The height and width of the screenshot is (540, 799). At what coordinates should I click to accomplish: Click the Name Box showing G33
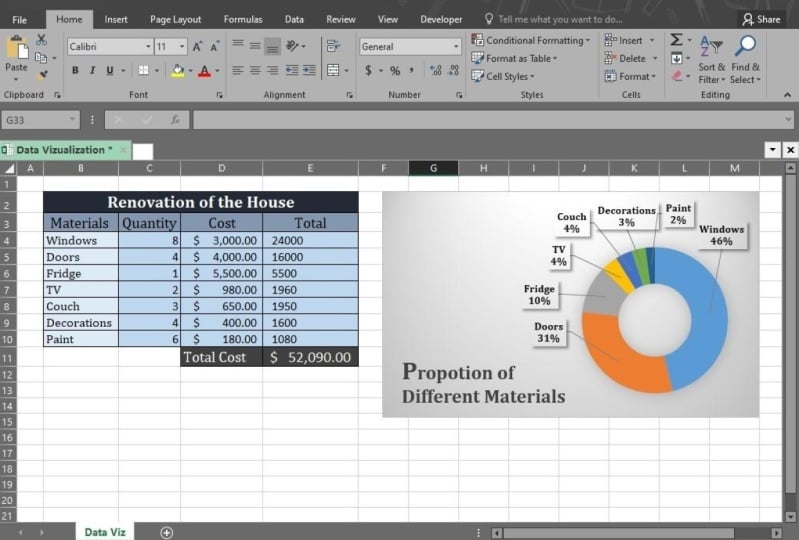click(x=41, y=120)
